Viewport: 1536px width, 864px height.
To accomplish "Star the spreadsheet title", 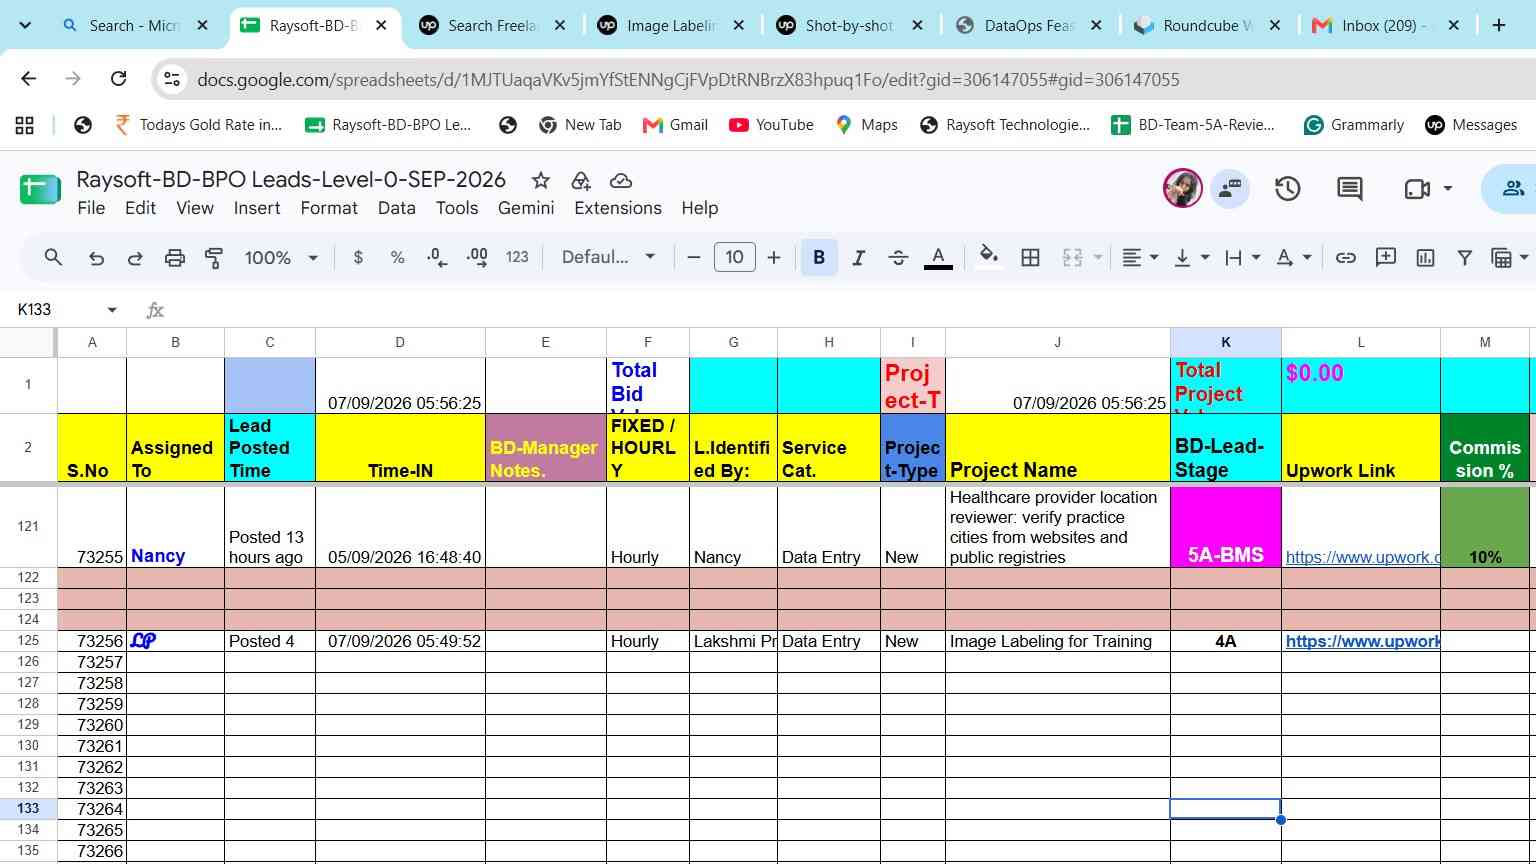I will pyautogui.click(x=541, y=181).
